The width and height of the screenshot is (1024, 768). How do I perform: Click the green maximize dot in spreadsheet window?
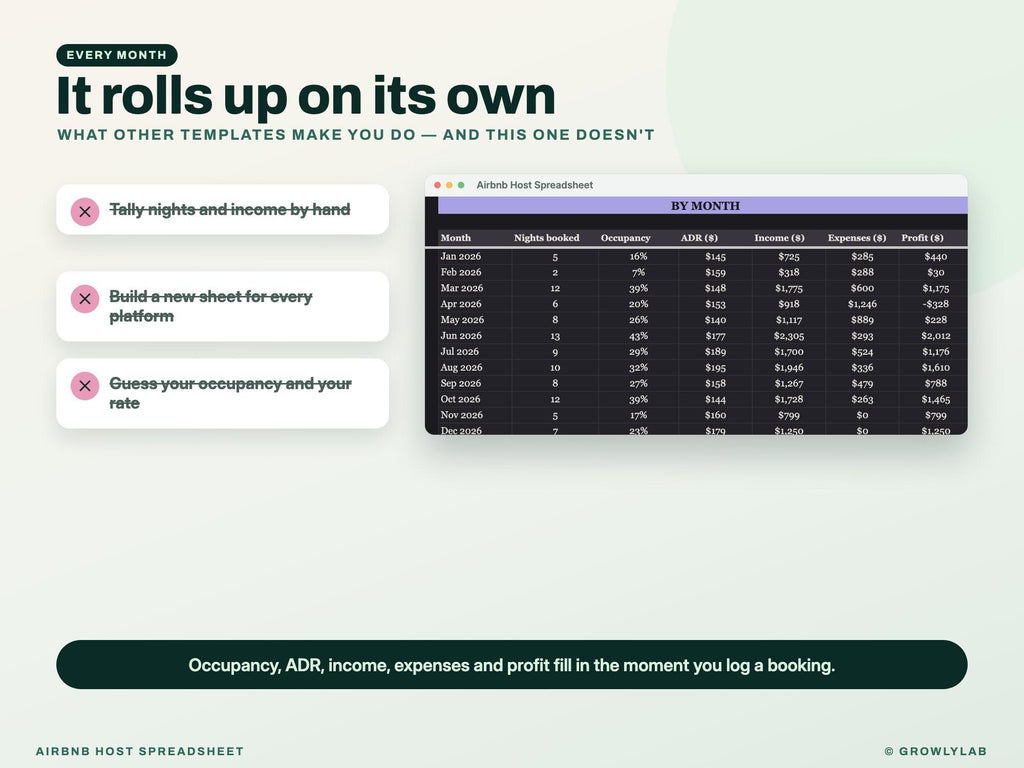[461, 185]
